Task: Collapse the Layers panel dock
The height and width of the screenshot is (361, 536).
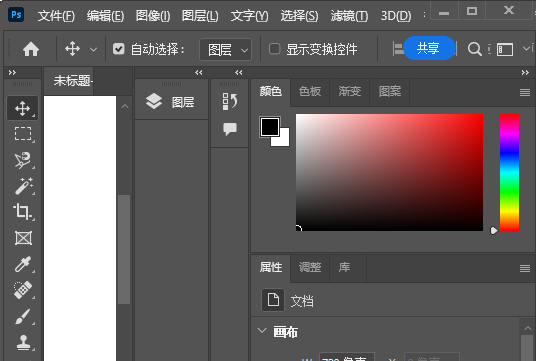Action: pyautogui.click(x=199, y=72)
